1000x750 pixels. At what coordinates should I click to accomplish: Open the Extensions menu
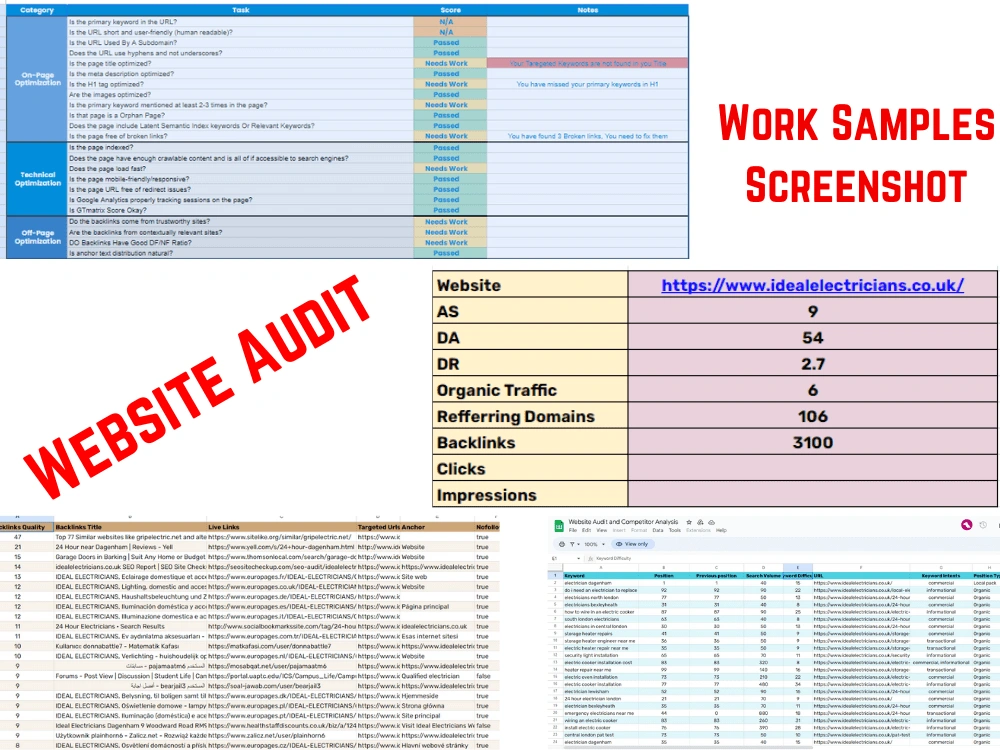pyautogui.click(x=698, y=530)
